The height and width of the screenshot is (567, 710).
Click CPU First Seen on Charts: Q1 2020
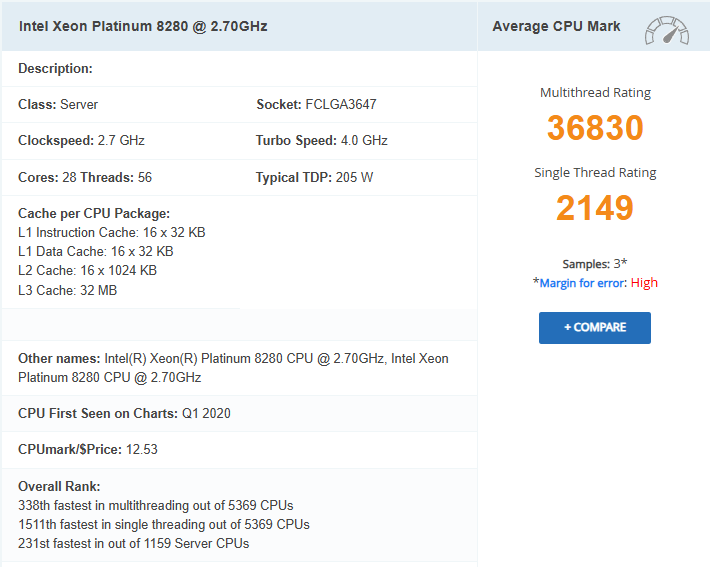coord(124,413)
